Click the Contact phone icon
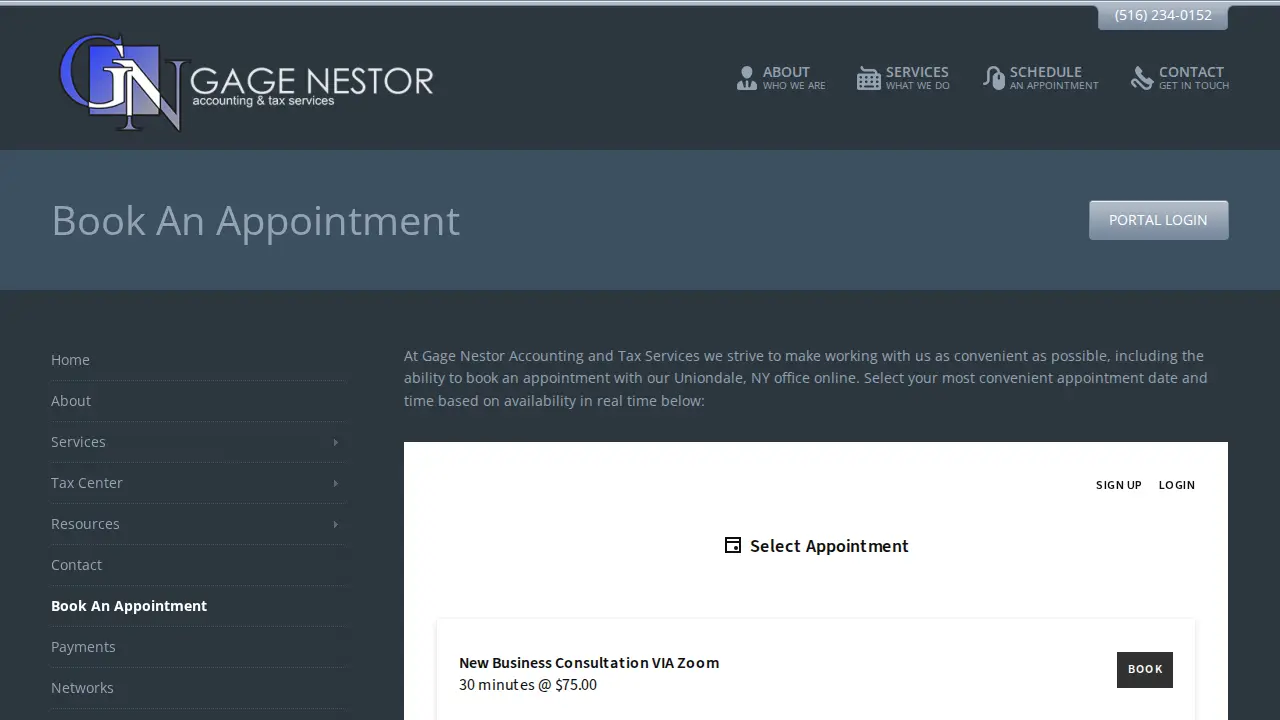 pyautogui.click(x=1142, y=78)
